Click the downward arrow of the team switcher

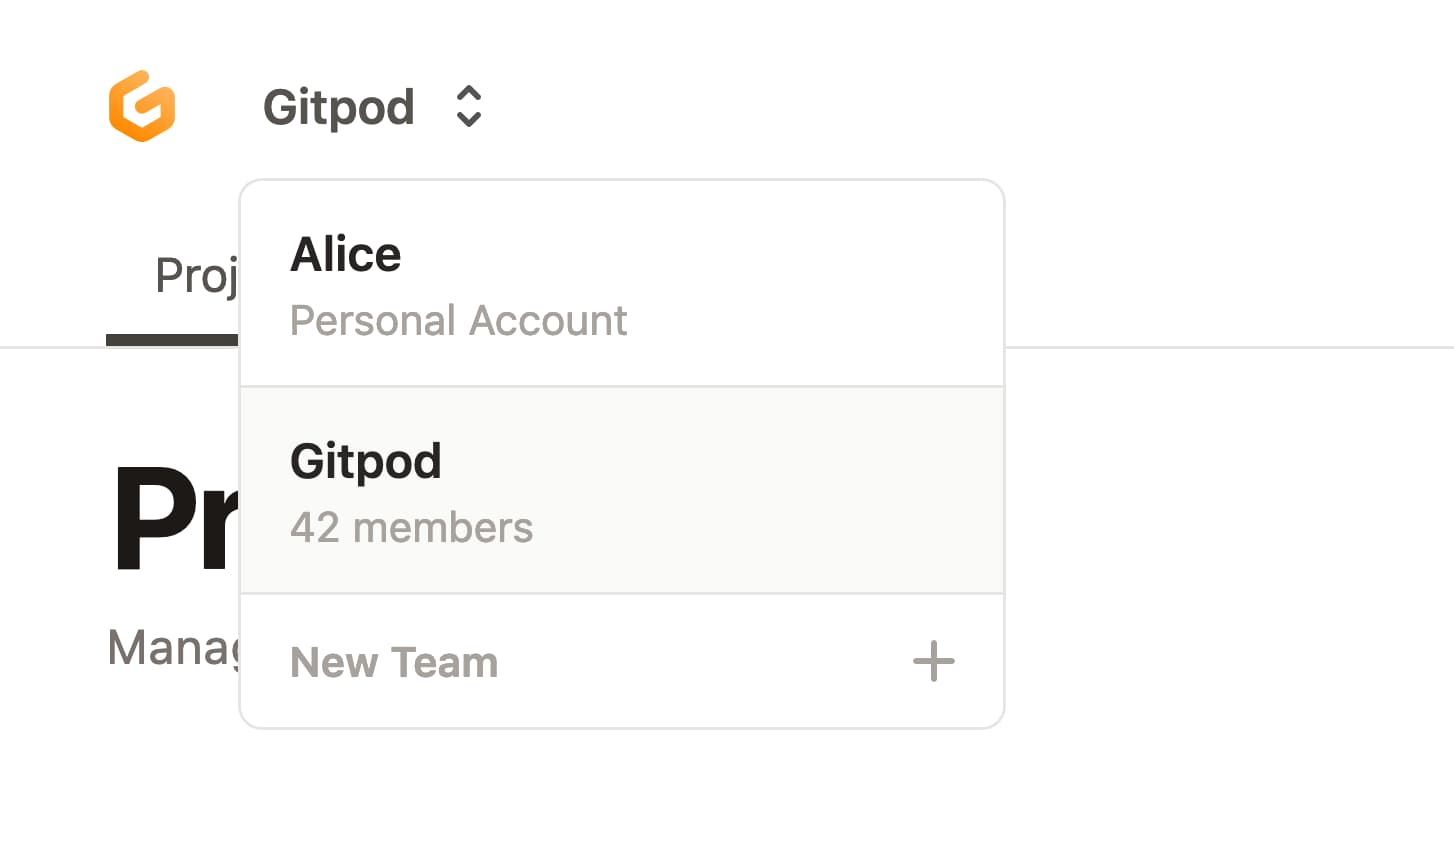point(468,120)
